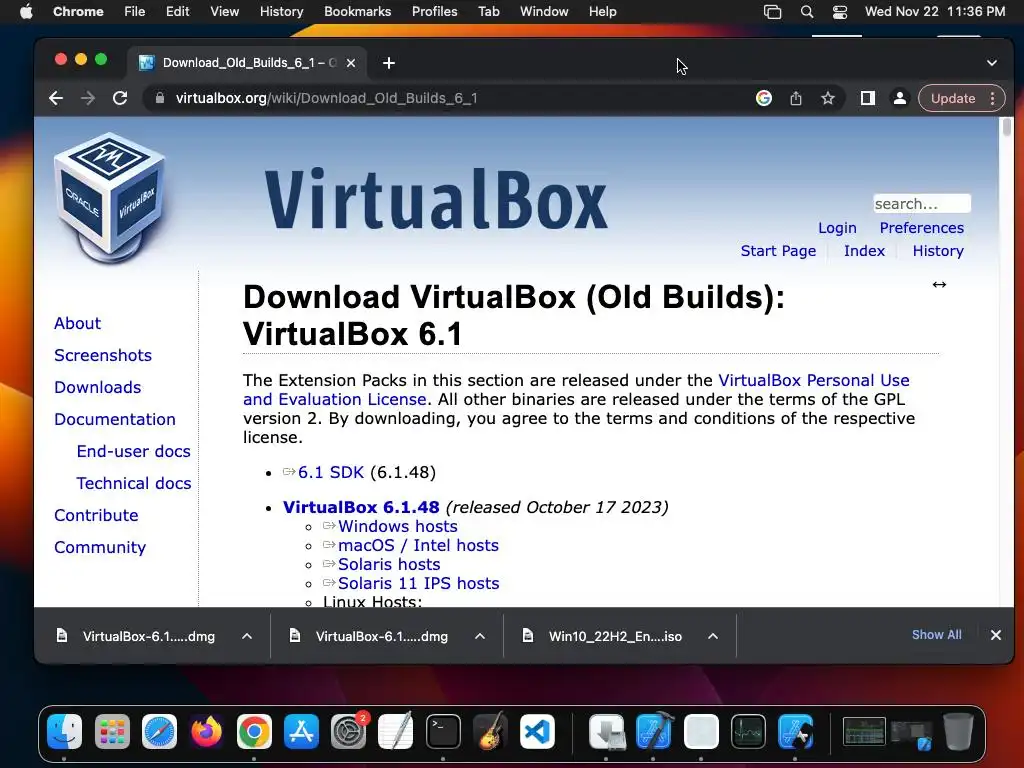
Task: Open the Chrome profile icon
Action: point(899,99)
